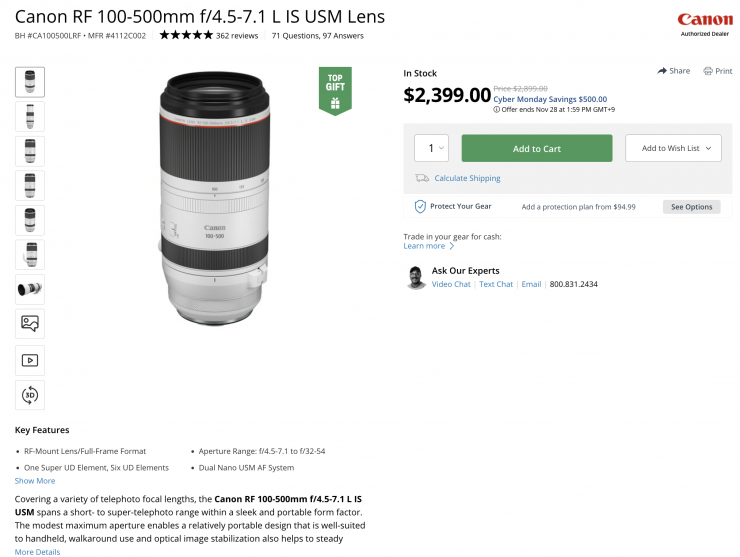Open the product video play icon
This screenshot has height=557, width=740.
(30, 359)
